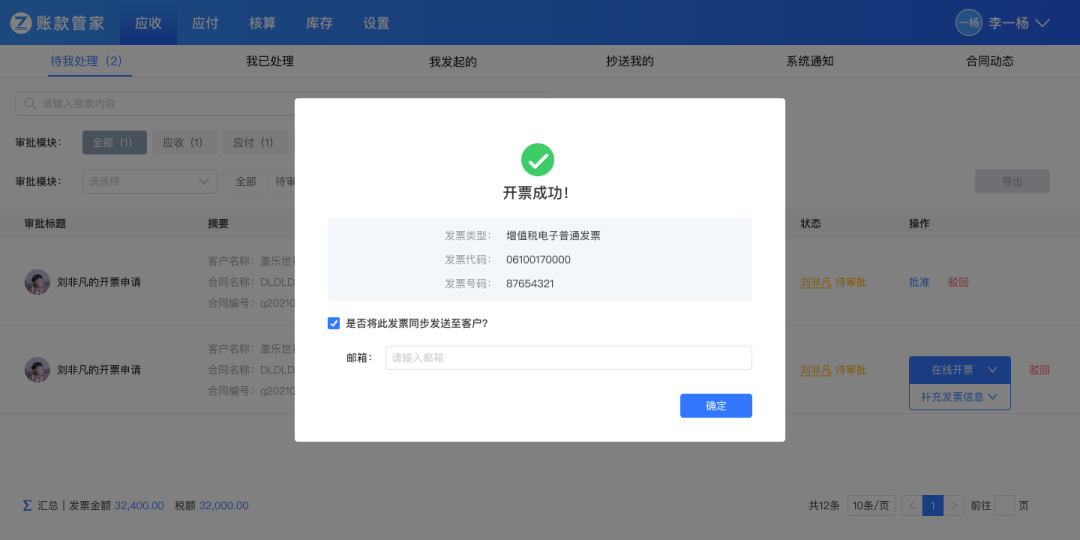Click the 一杨 user avatar
1080x540 pixels.
968,23
